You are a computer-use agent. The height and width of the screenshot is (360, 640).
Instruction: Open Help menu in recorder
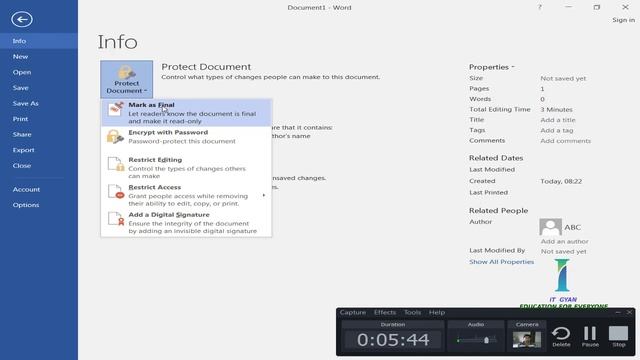click(437, 312)
